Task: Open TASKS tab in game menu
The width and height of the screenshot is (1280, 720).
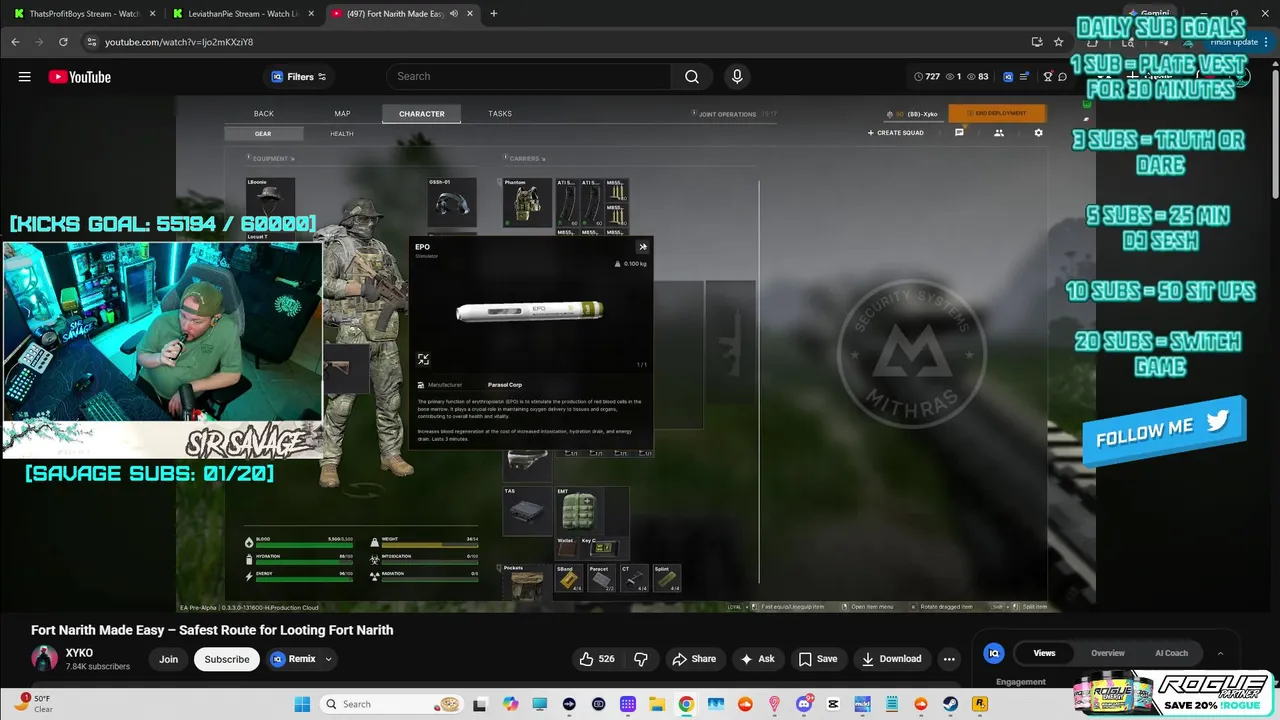Action: [x=500, y=114]
